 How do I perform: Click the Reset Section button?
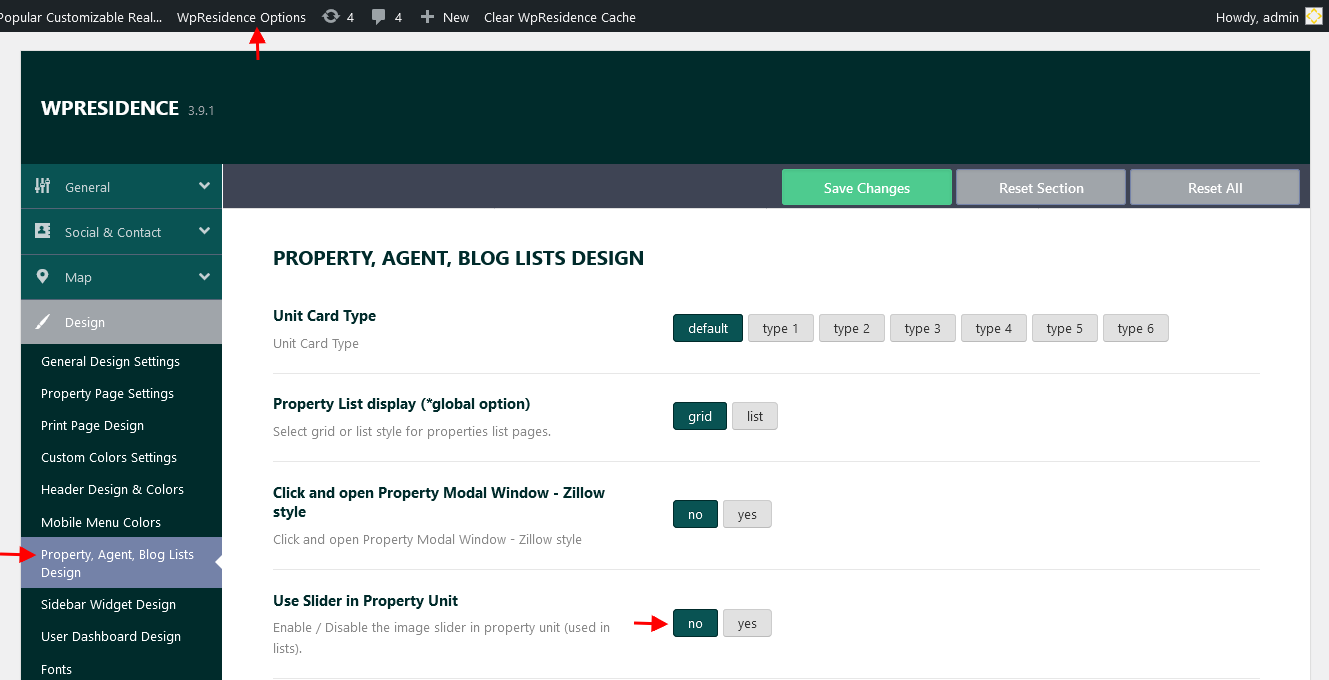pyautogui.click(x=1041, y=187)
